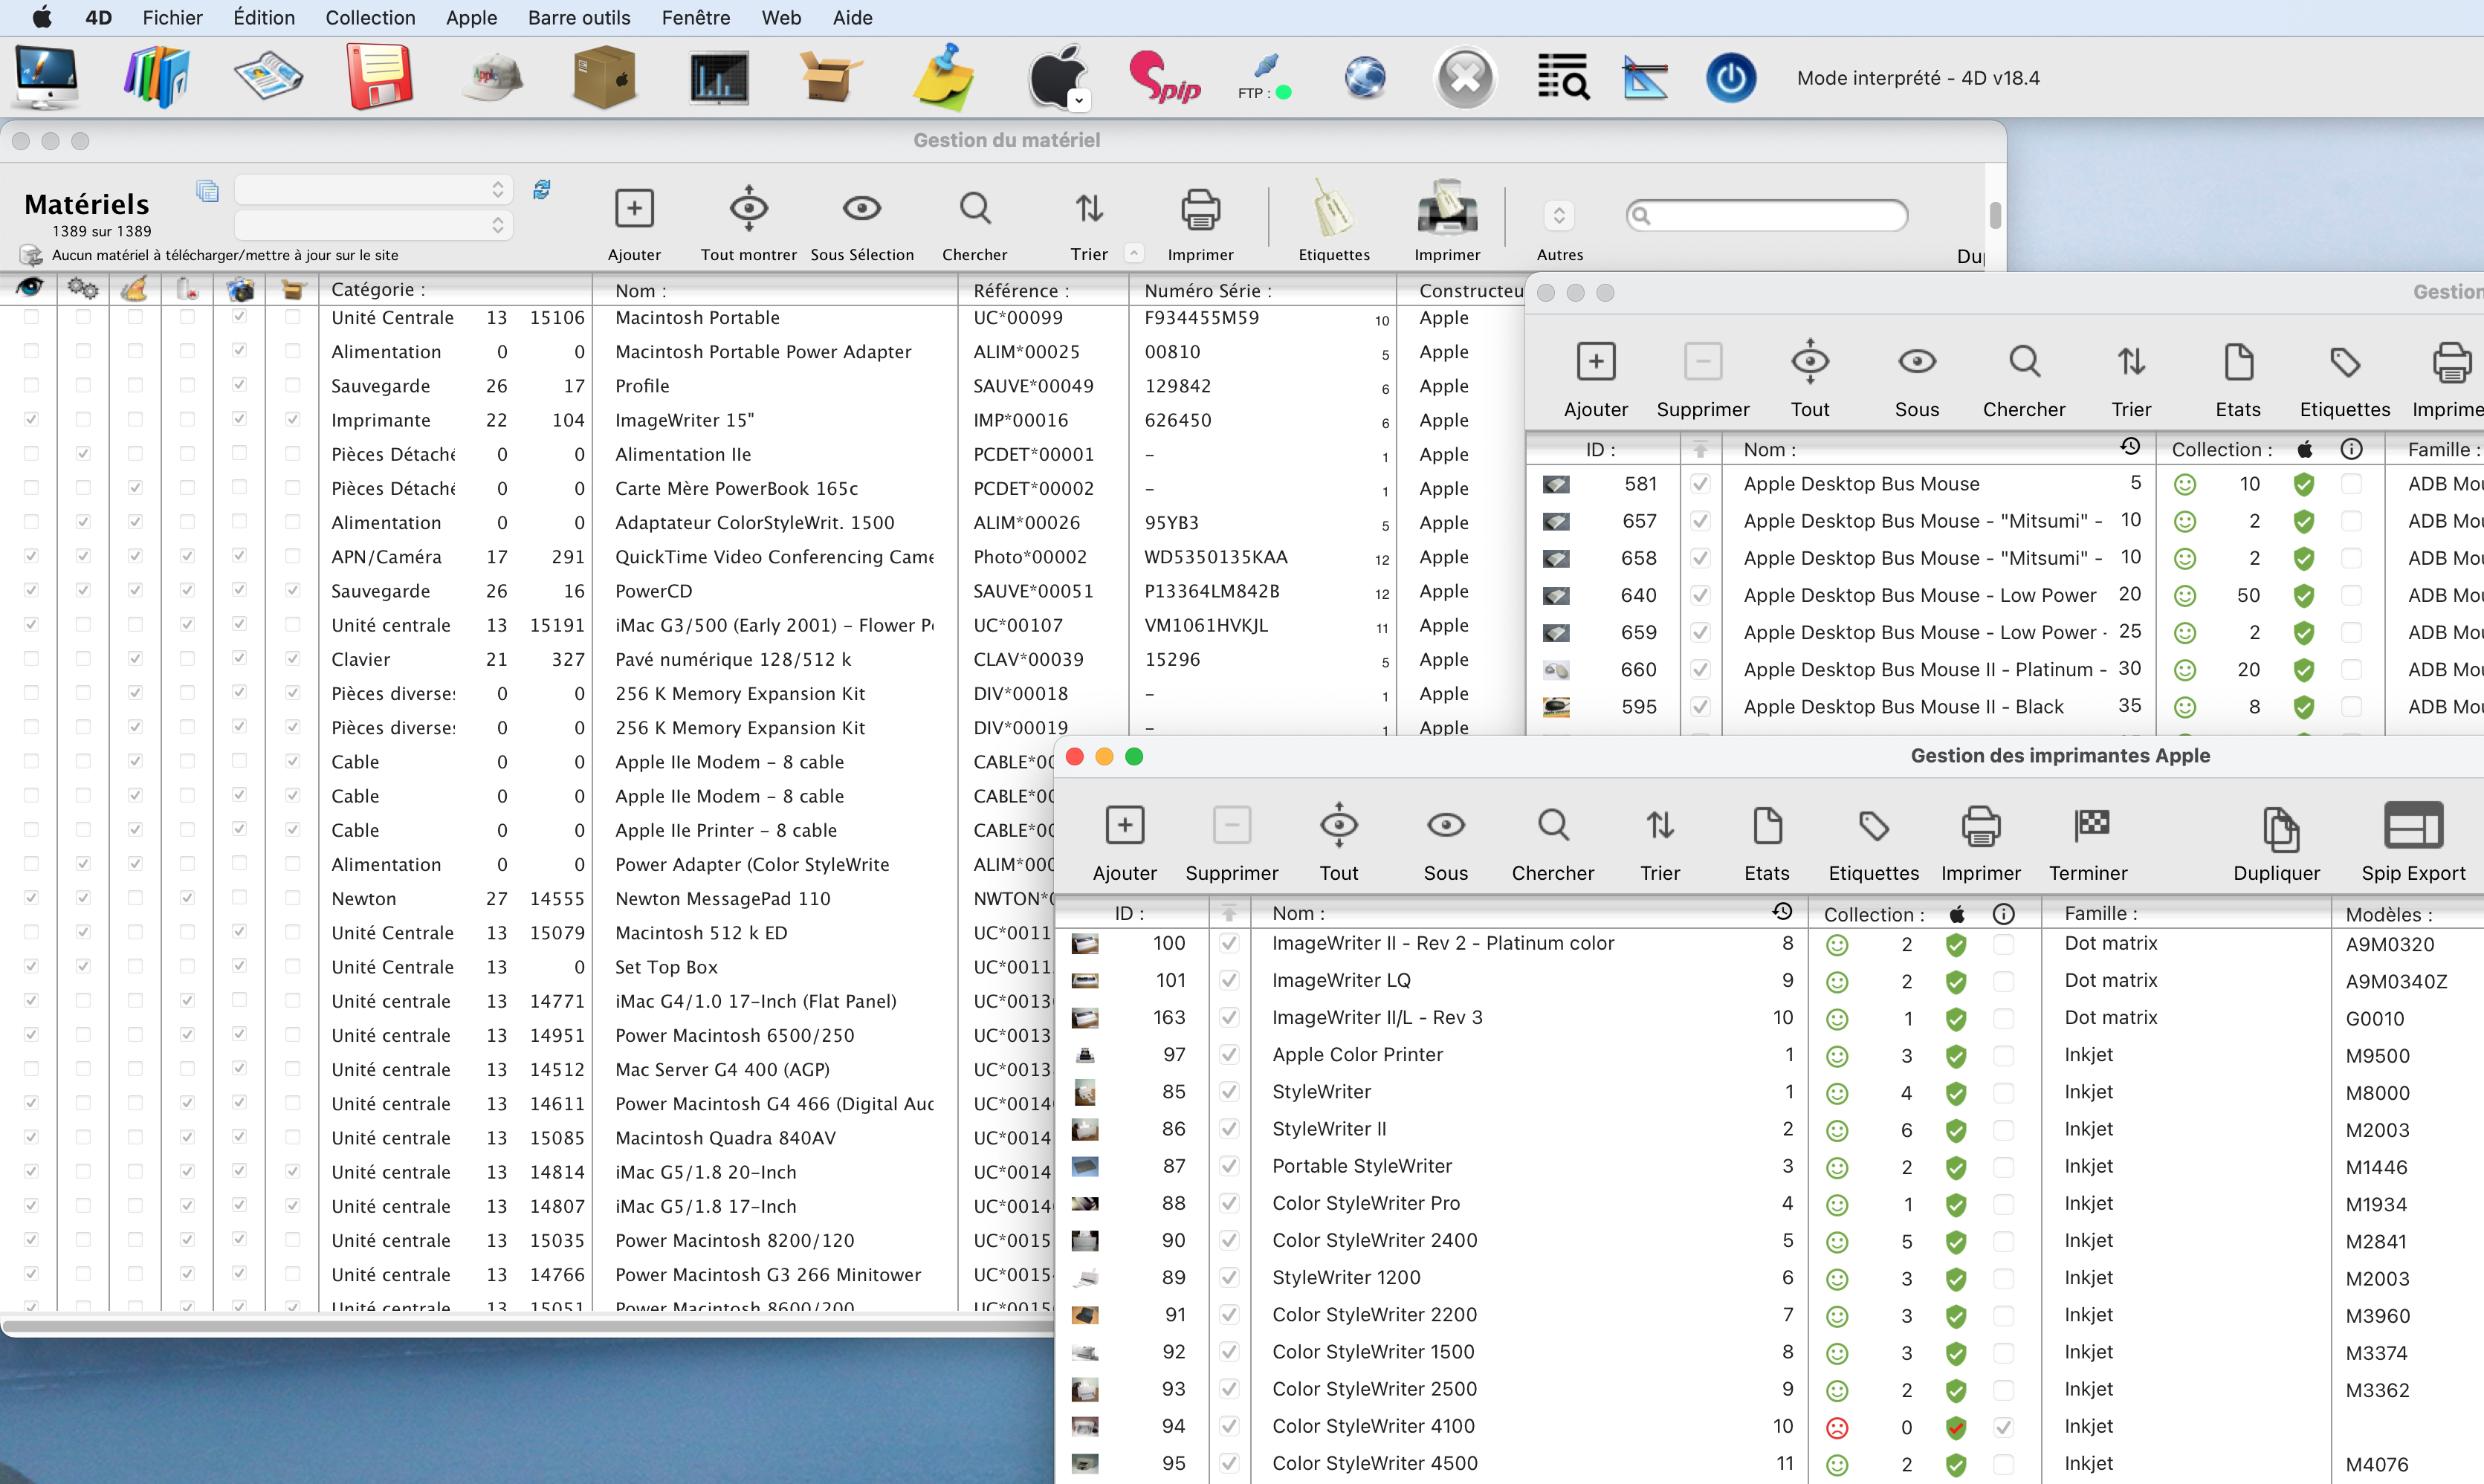Image resolution: width=2484 pixels, height=1484 pixels.
Task: Open the Édition menu
Action: [x=264, y=17]
